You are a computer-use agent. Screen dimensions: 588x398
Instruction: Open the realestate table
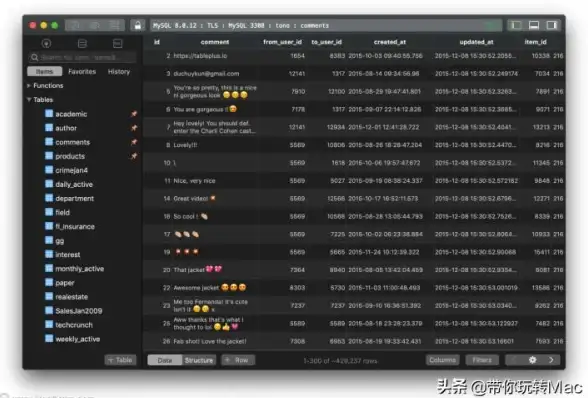point(71,297)
